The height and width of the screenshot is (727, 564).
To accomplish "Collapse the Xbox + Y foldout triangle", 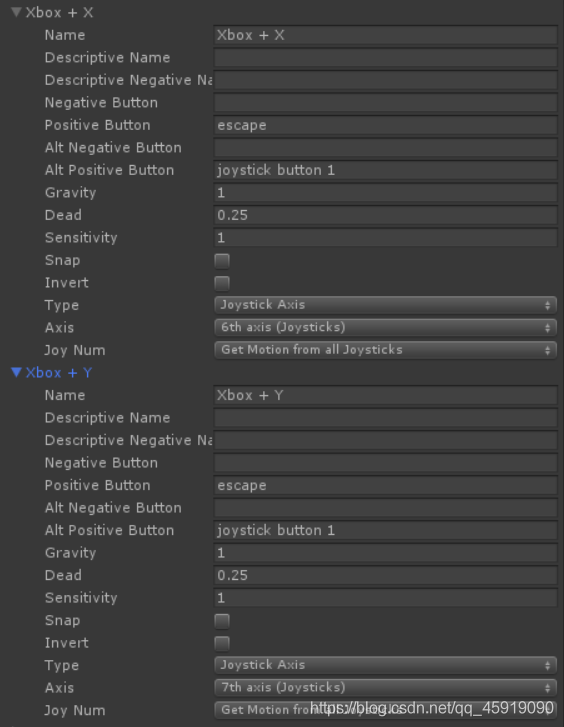I will click(x=16, y=372).
